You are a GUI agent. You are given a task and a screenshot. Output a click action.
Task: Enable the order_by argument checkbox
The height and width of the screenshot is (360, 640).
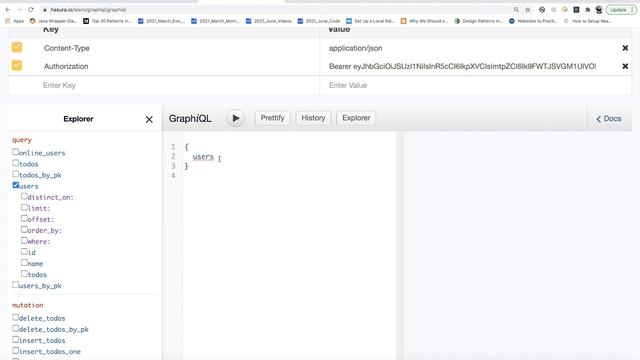[24, 229]
